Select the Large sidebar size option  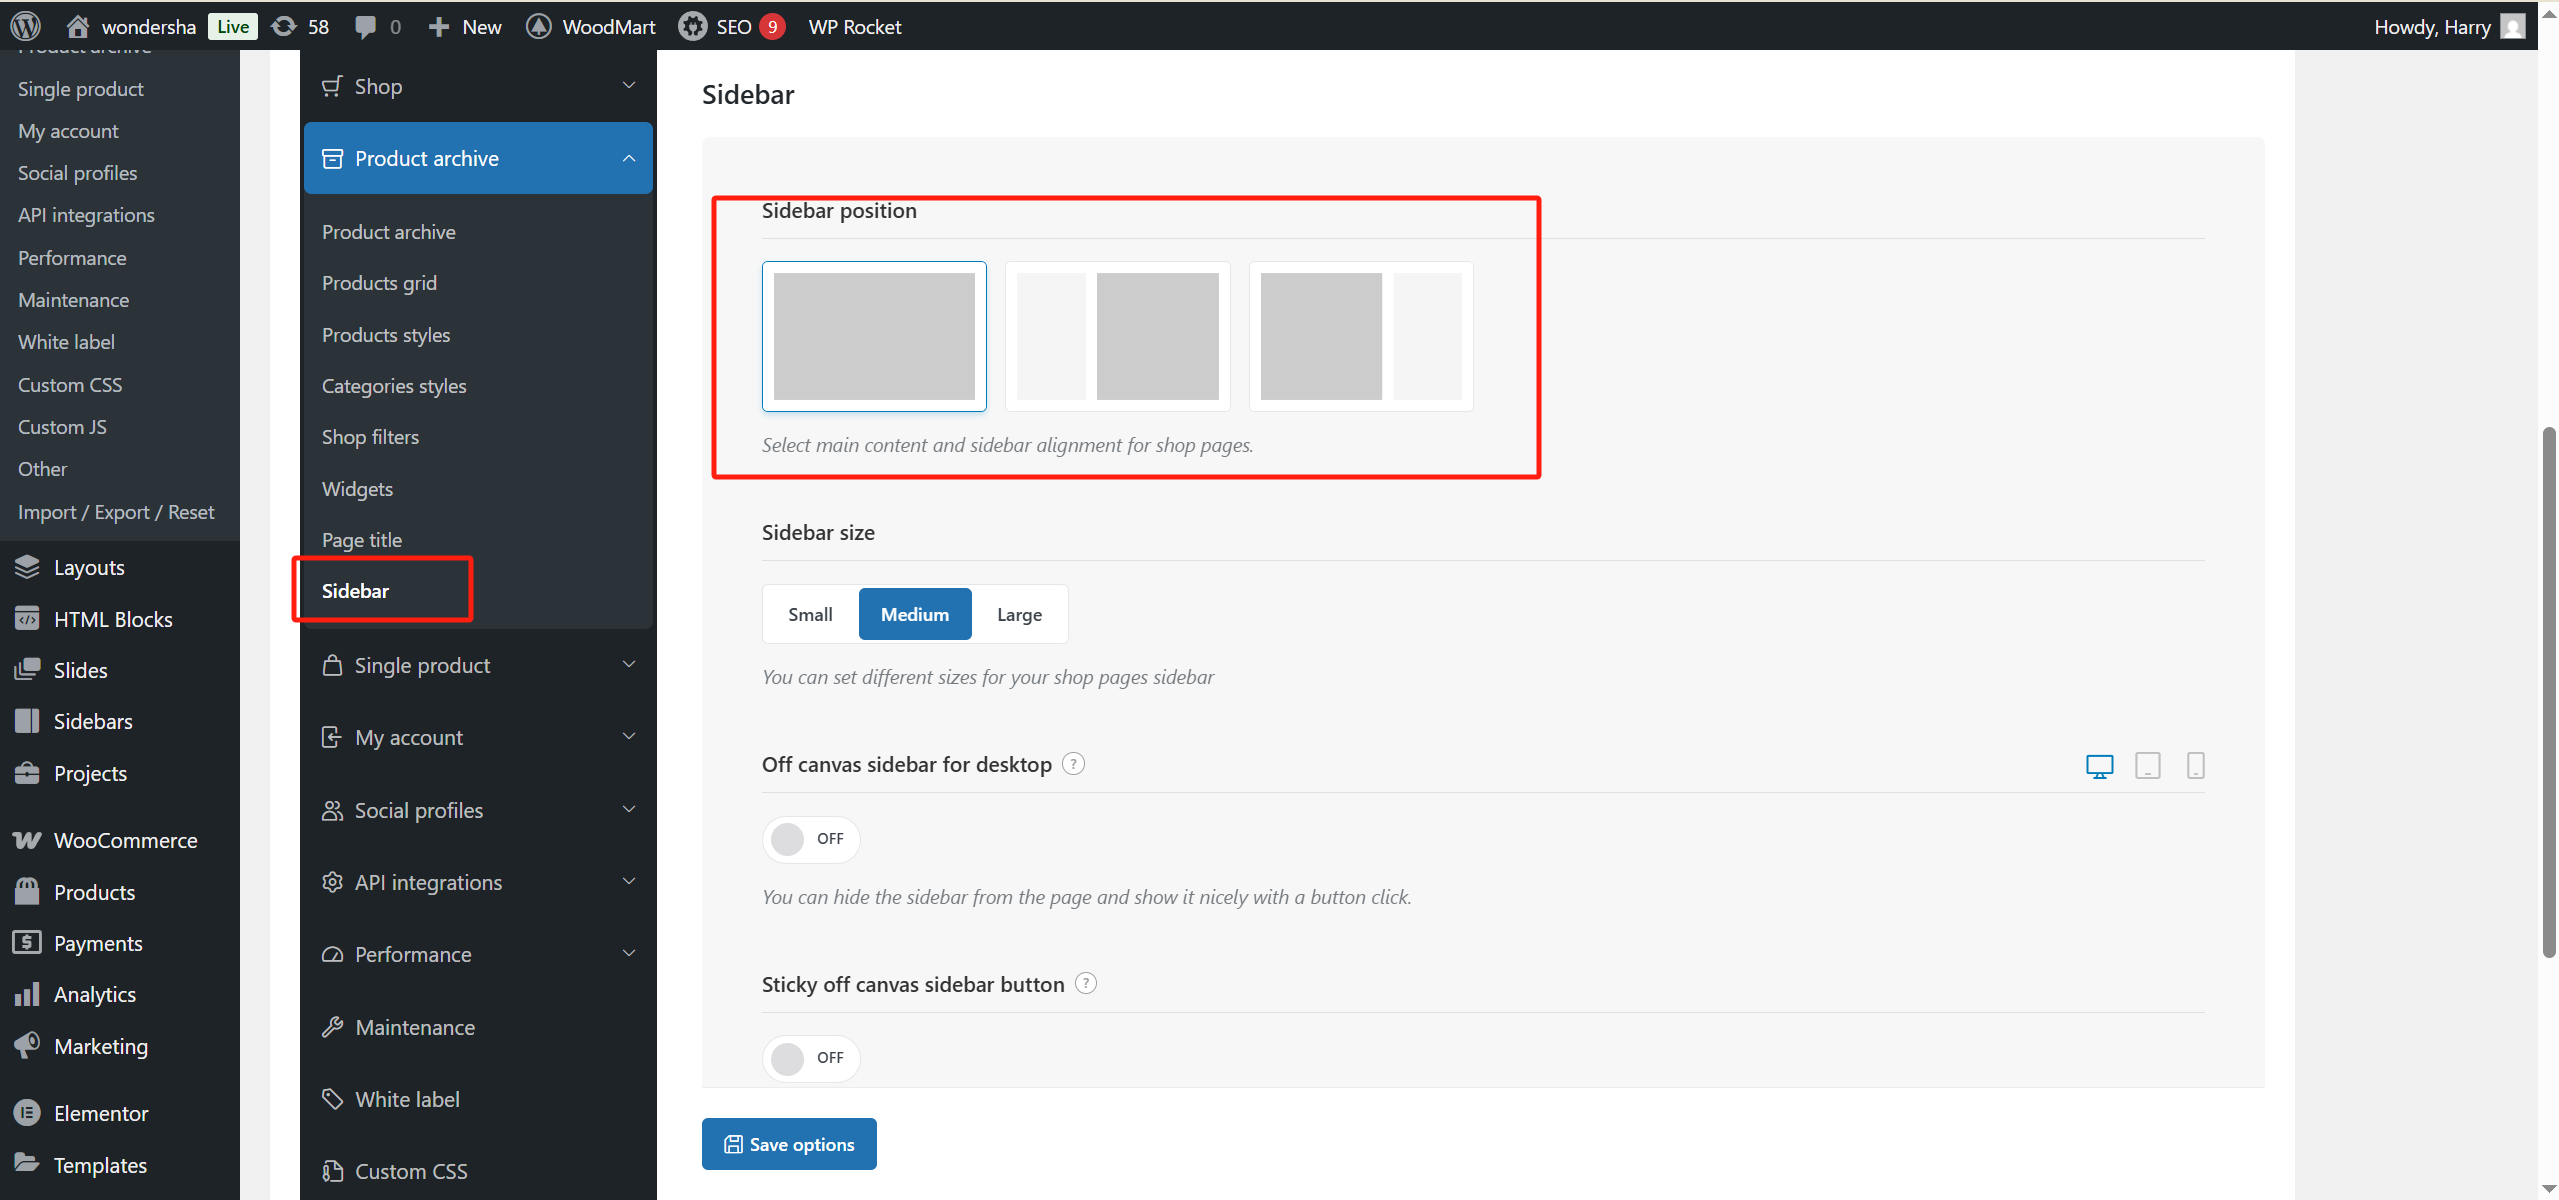coord(1019,614)
